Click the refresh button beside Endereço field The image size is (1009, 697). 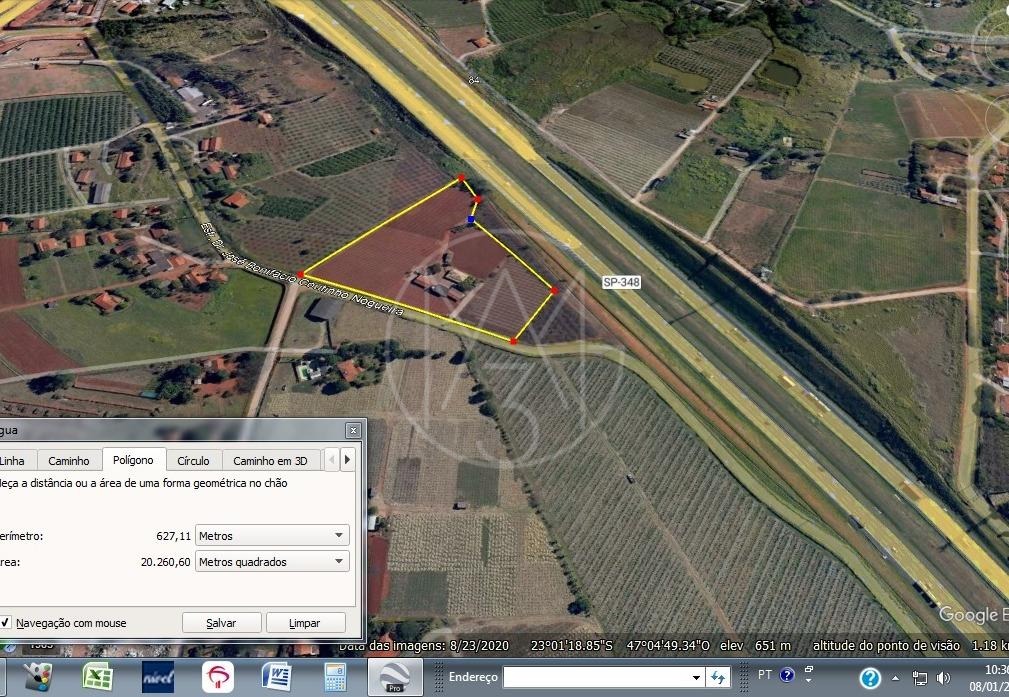pyautogui.click(x=718, y=677)
